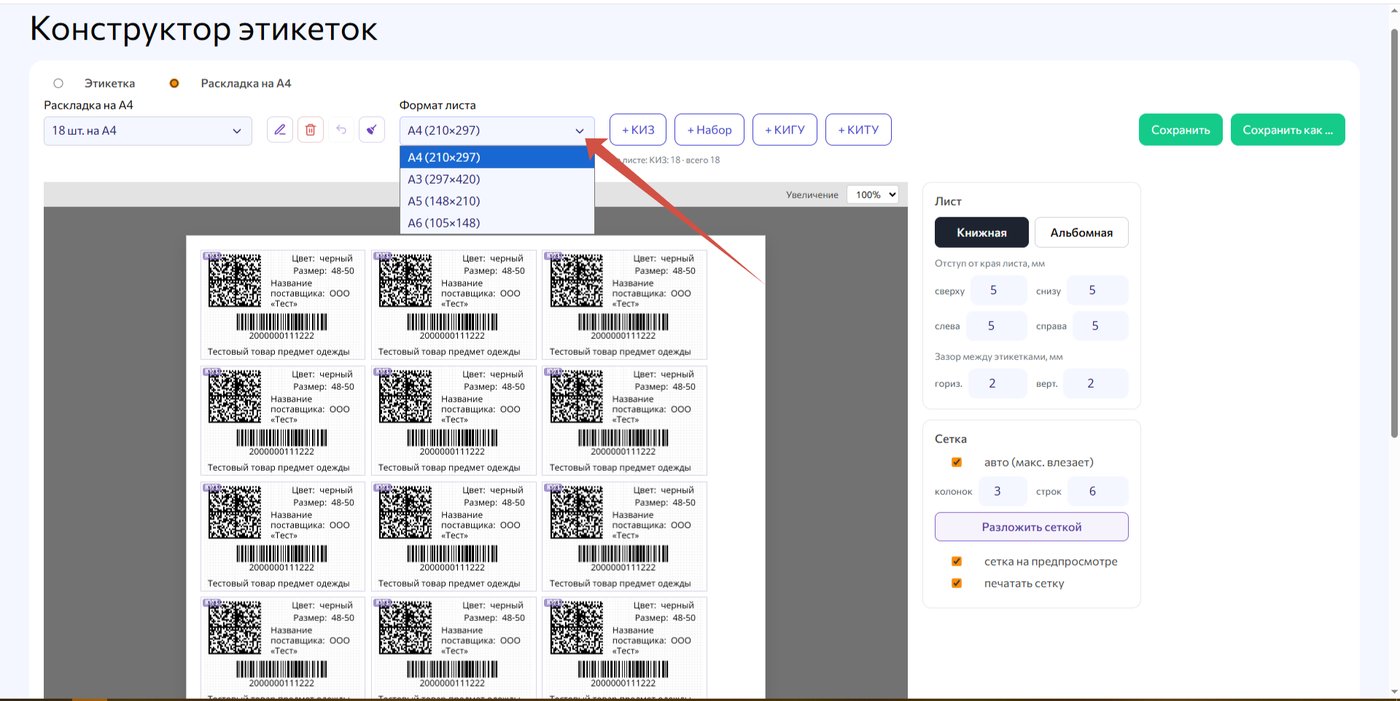1400x701 pixels.
Task: Uncheck сетка на предпросмотре checkbox
Action: [957, 561]
